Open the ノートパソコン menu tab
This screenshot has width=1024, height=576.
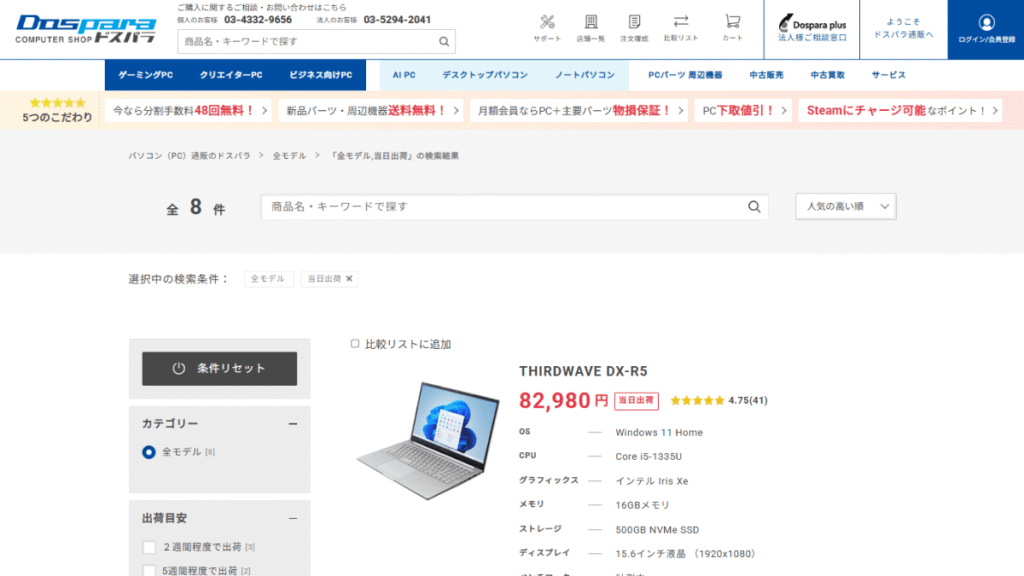click(584, 75)
